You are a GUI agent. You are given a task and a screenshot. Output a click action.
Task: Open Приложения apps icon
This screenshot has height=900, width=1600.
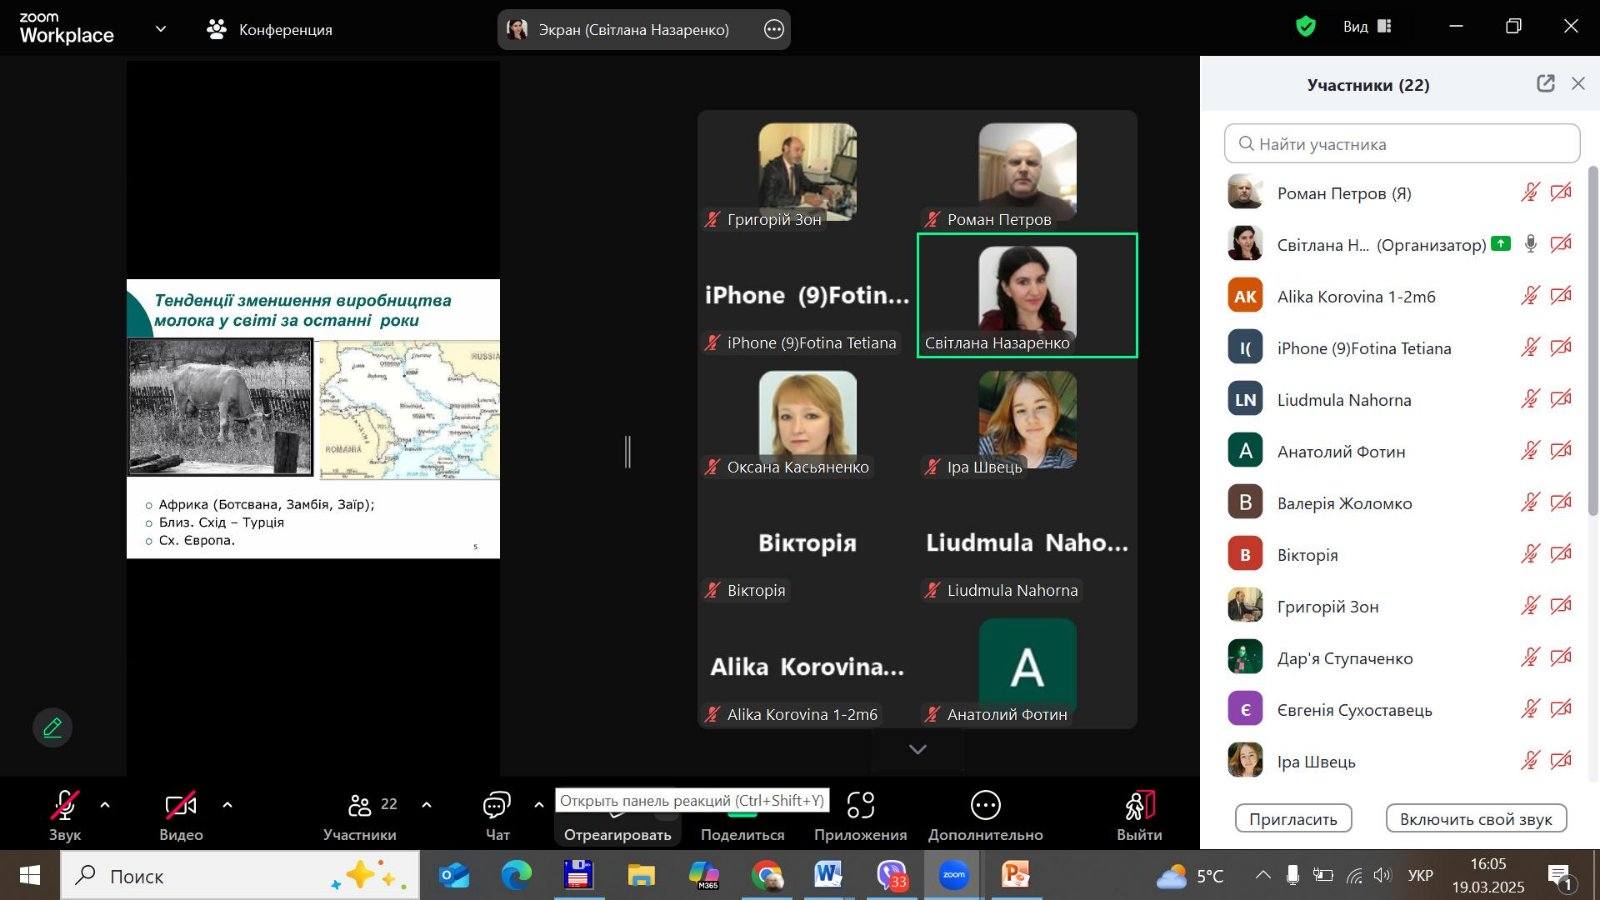click(x=860, y=806)
